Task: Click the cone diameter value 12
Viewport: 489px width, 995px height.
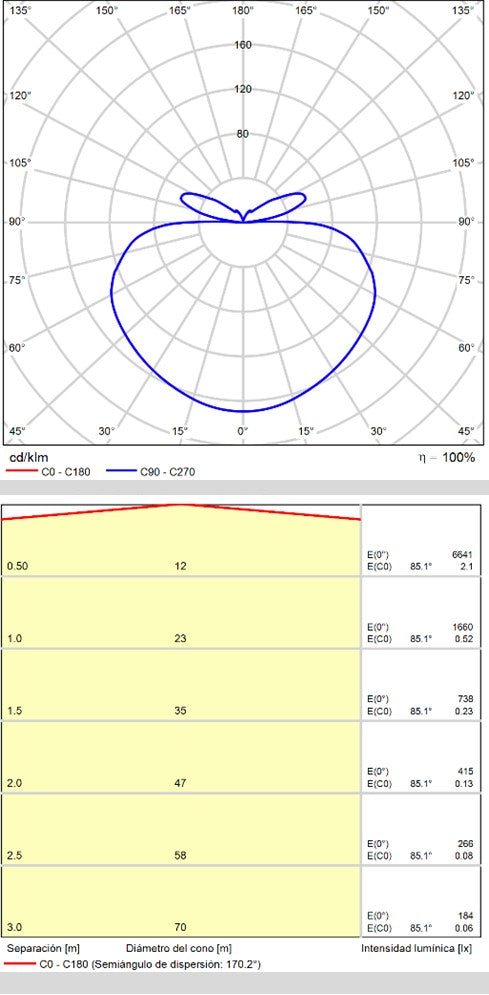Action: (181, 566)
